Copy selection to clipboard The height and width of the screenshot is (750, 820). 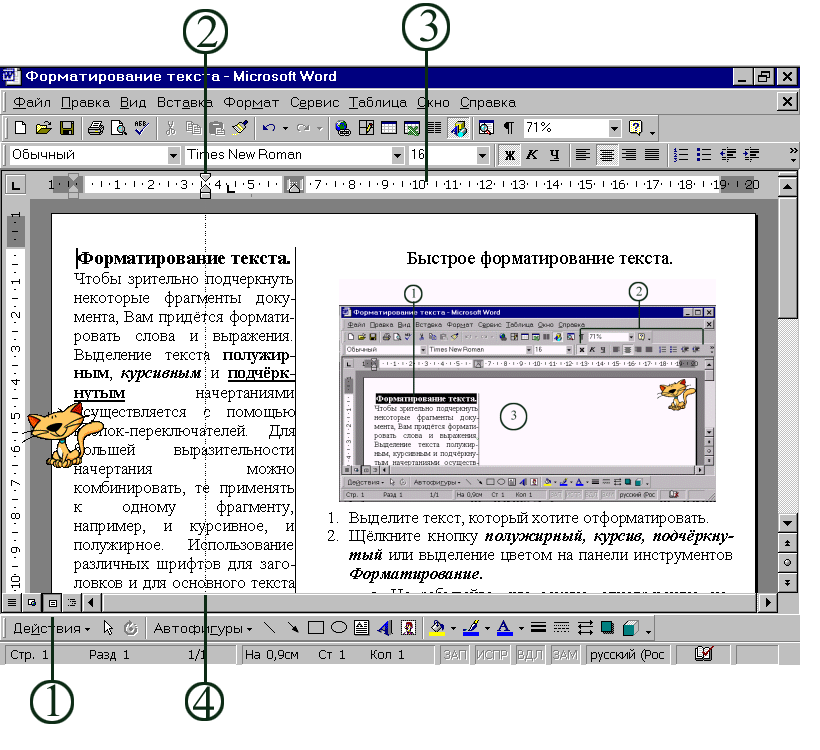193,128
